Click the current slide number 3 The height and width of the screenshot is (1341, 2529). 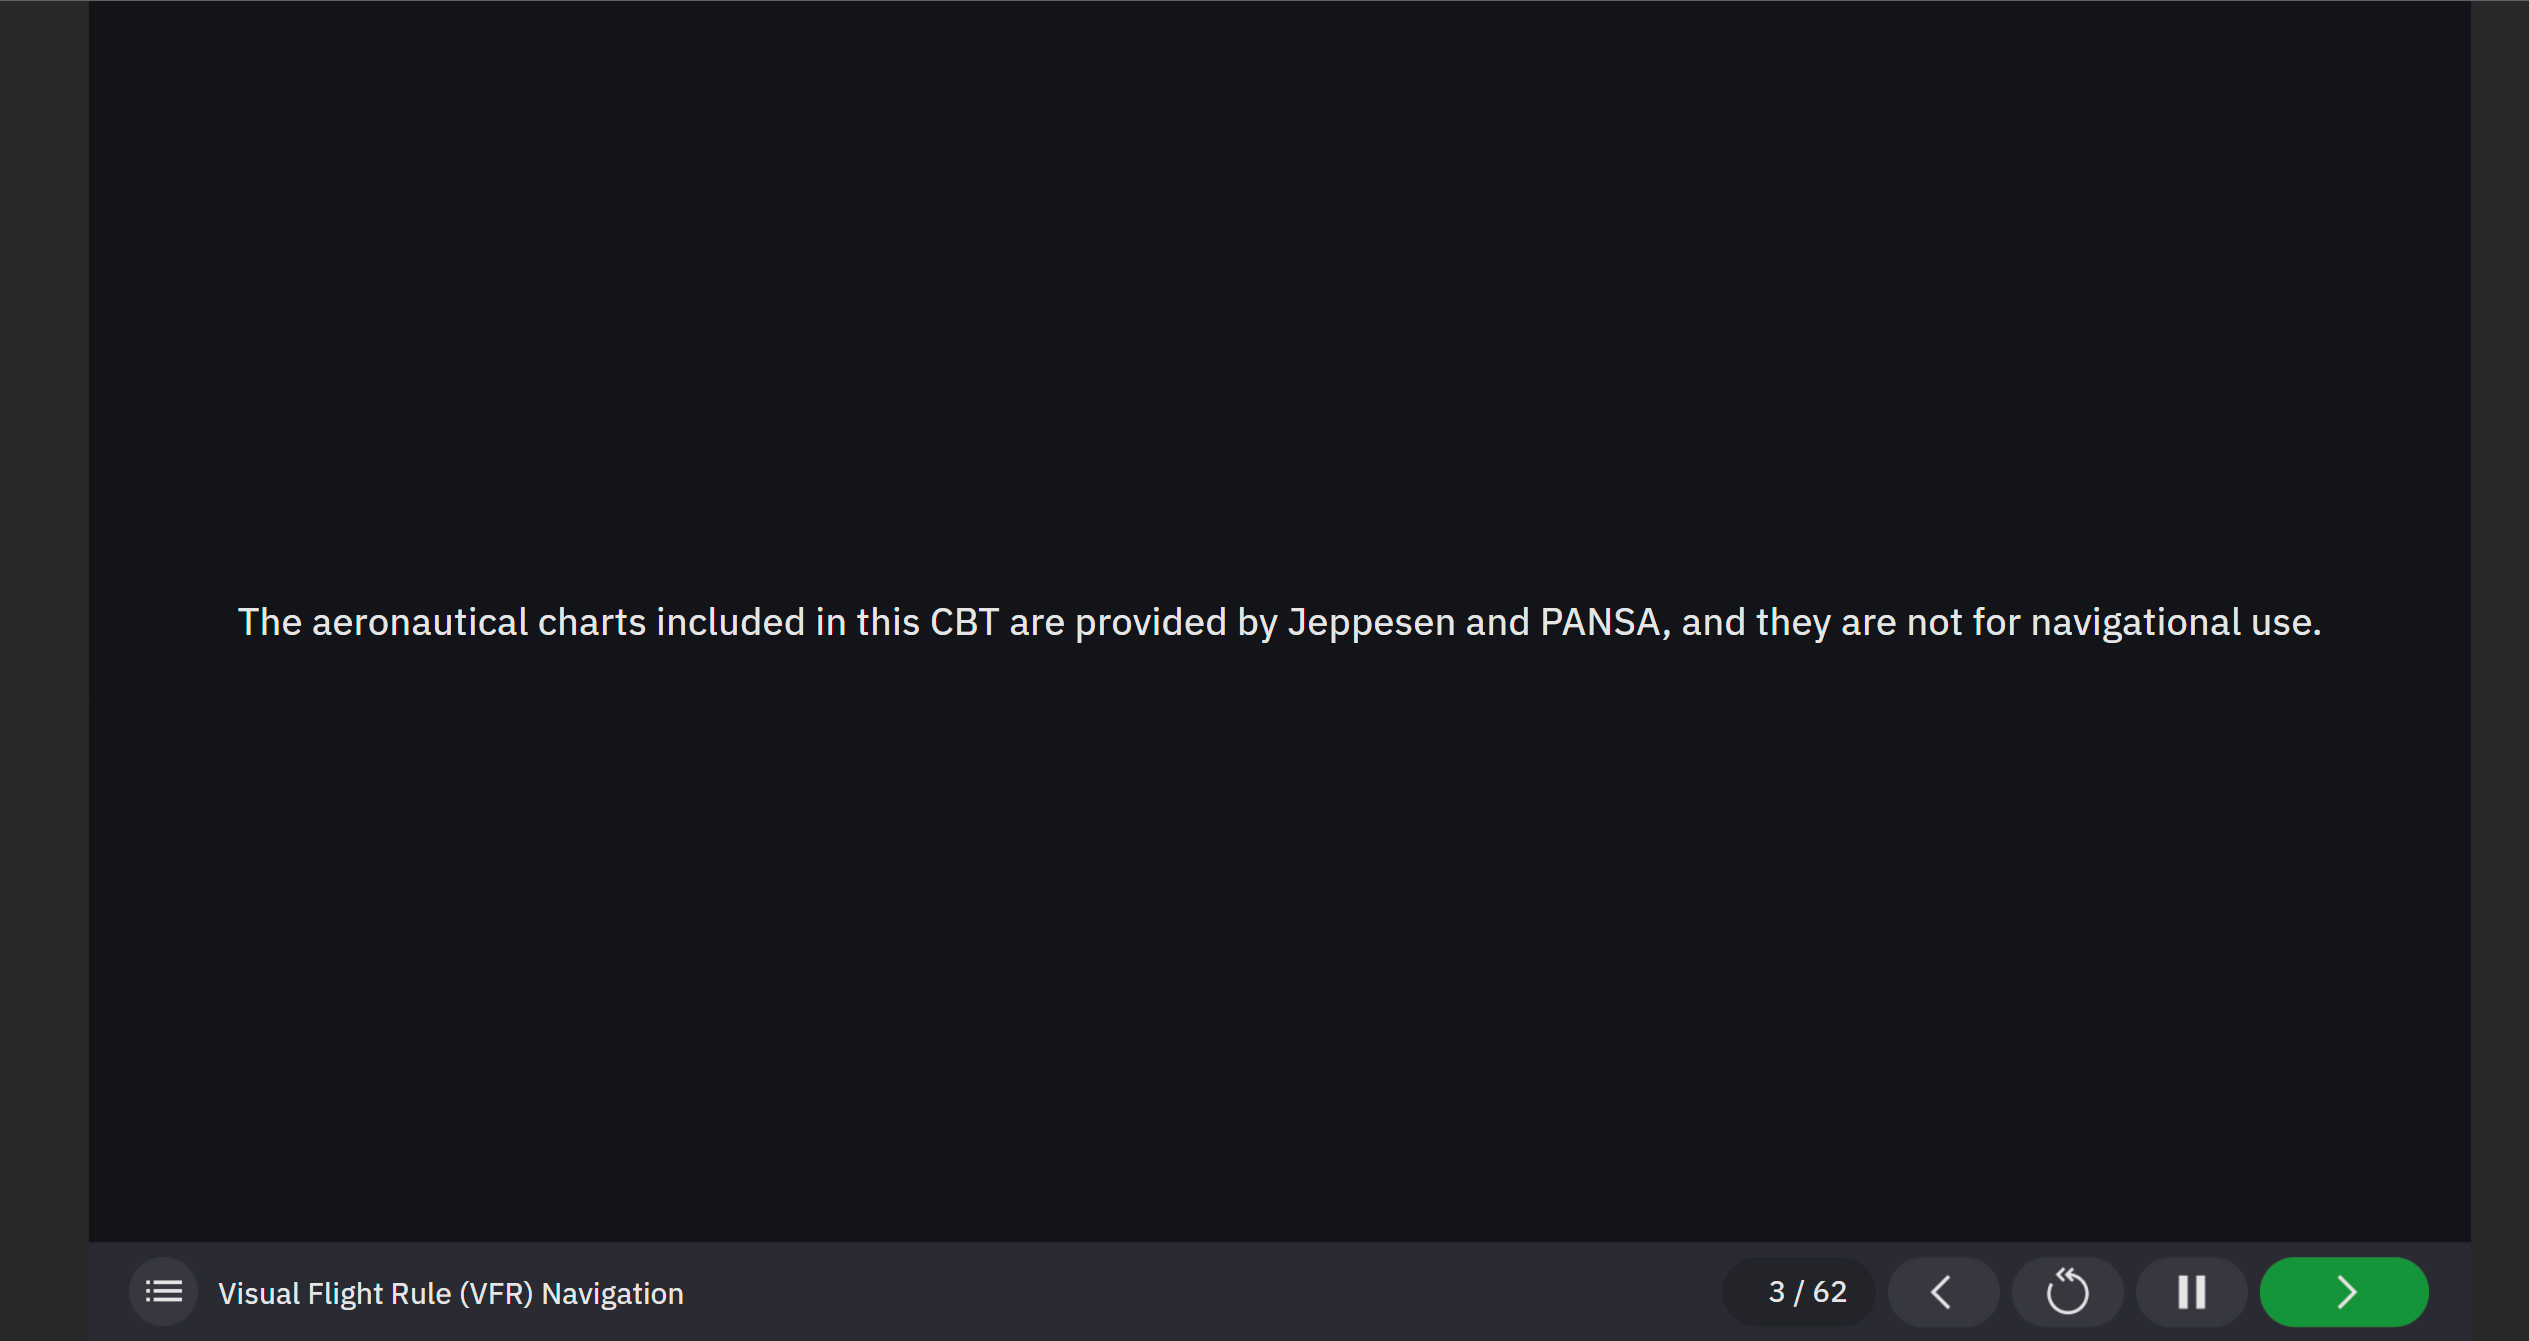[1777, 1292]
